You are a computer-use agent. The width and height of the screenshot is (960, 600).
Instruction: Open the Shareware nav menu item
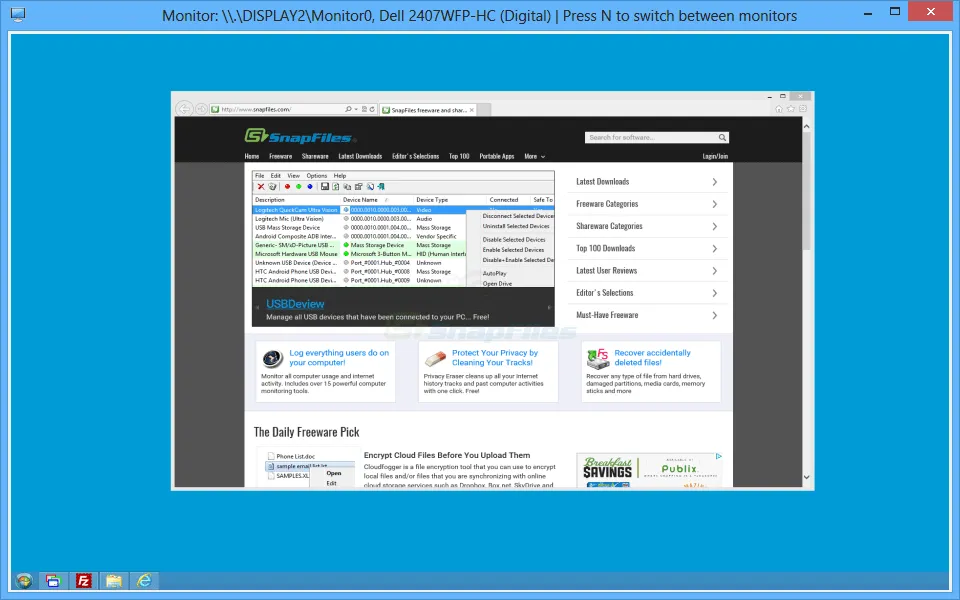(315, 156)
